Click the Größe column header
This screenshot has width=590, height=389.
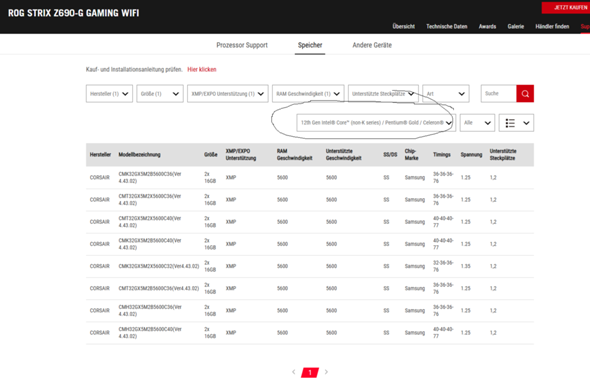211,155
